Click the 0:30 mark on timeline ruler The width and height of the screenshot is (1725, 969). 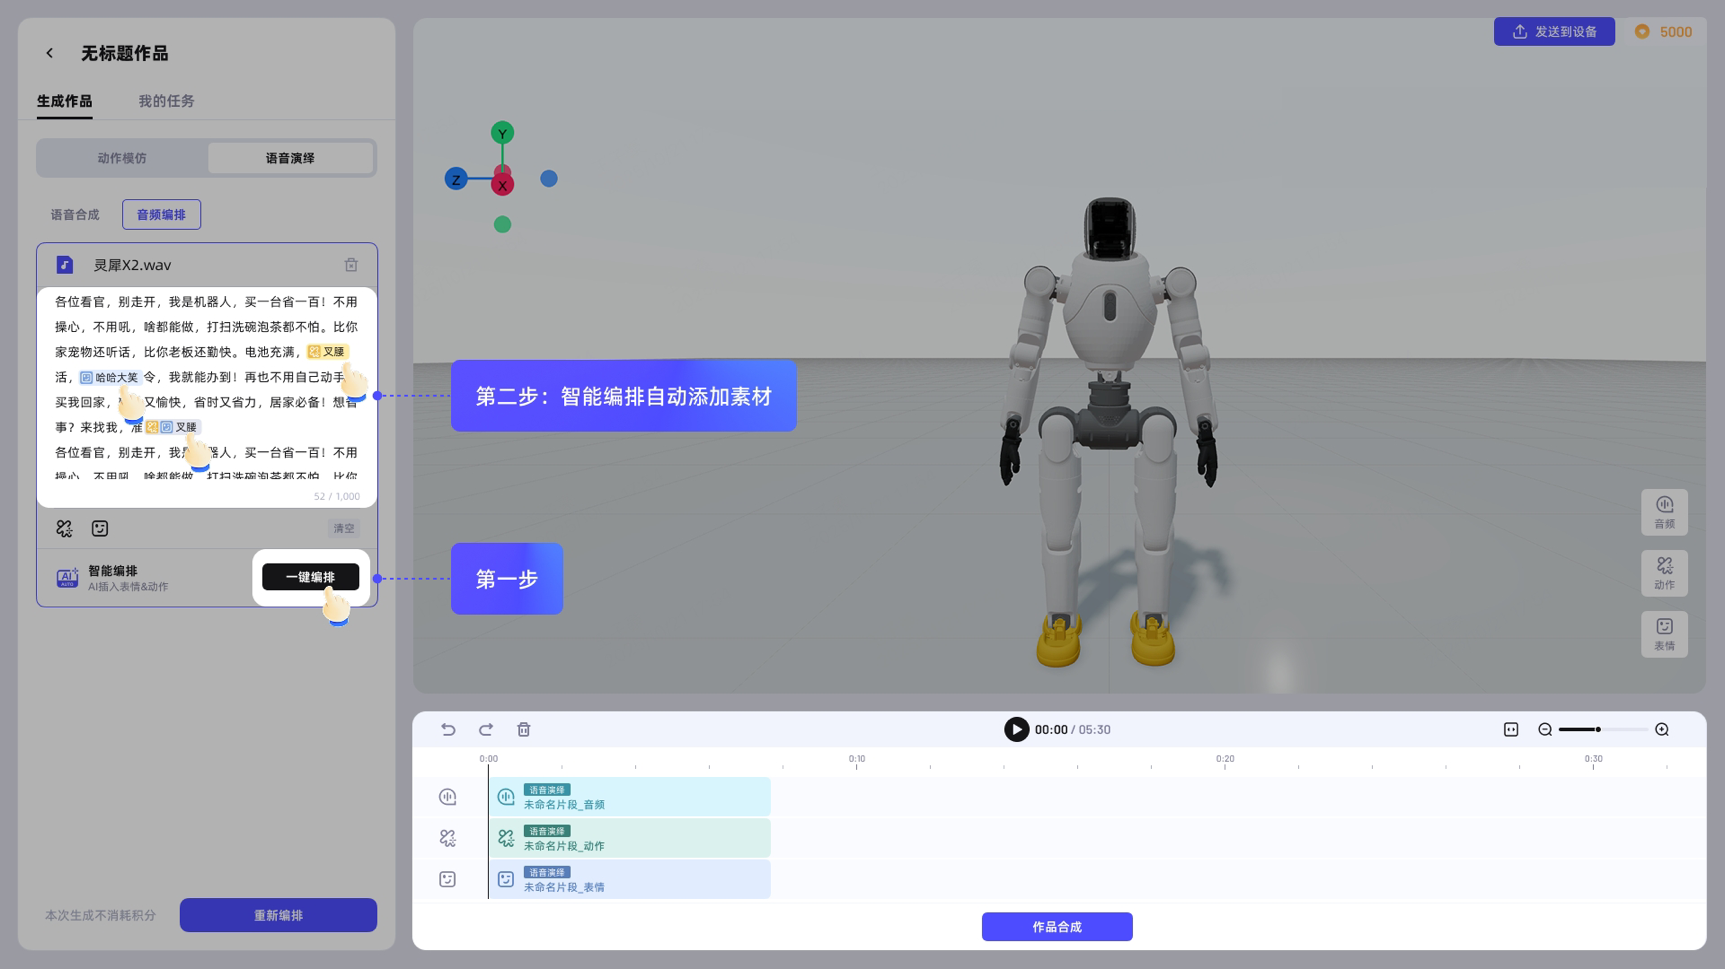1593,760
